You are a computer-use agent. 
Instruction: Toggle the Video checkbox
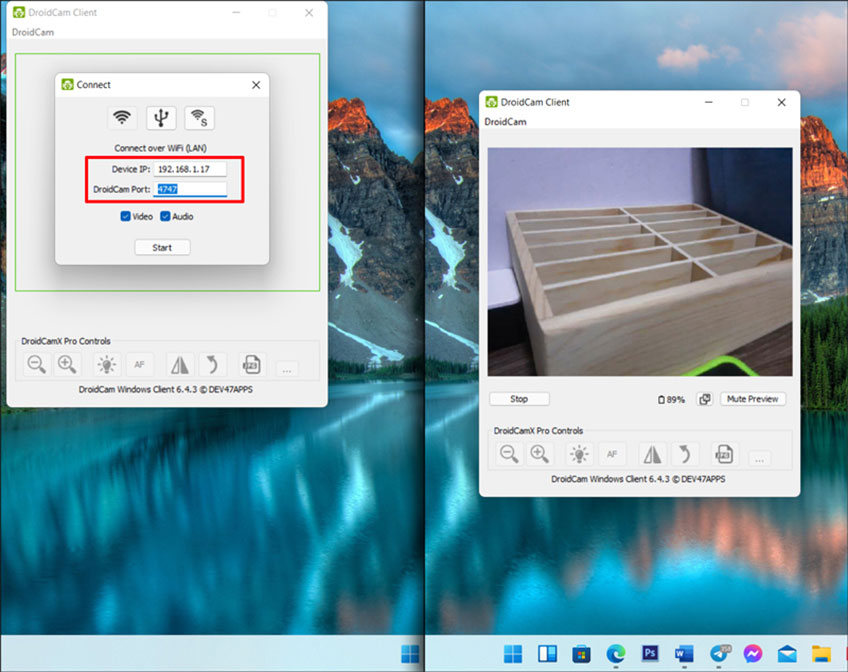pyautogui.click(x=137, y=217)
